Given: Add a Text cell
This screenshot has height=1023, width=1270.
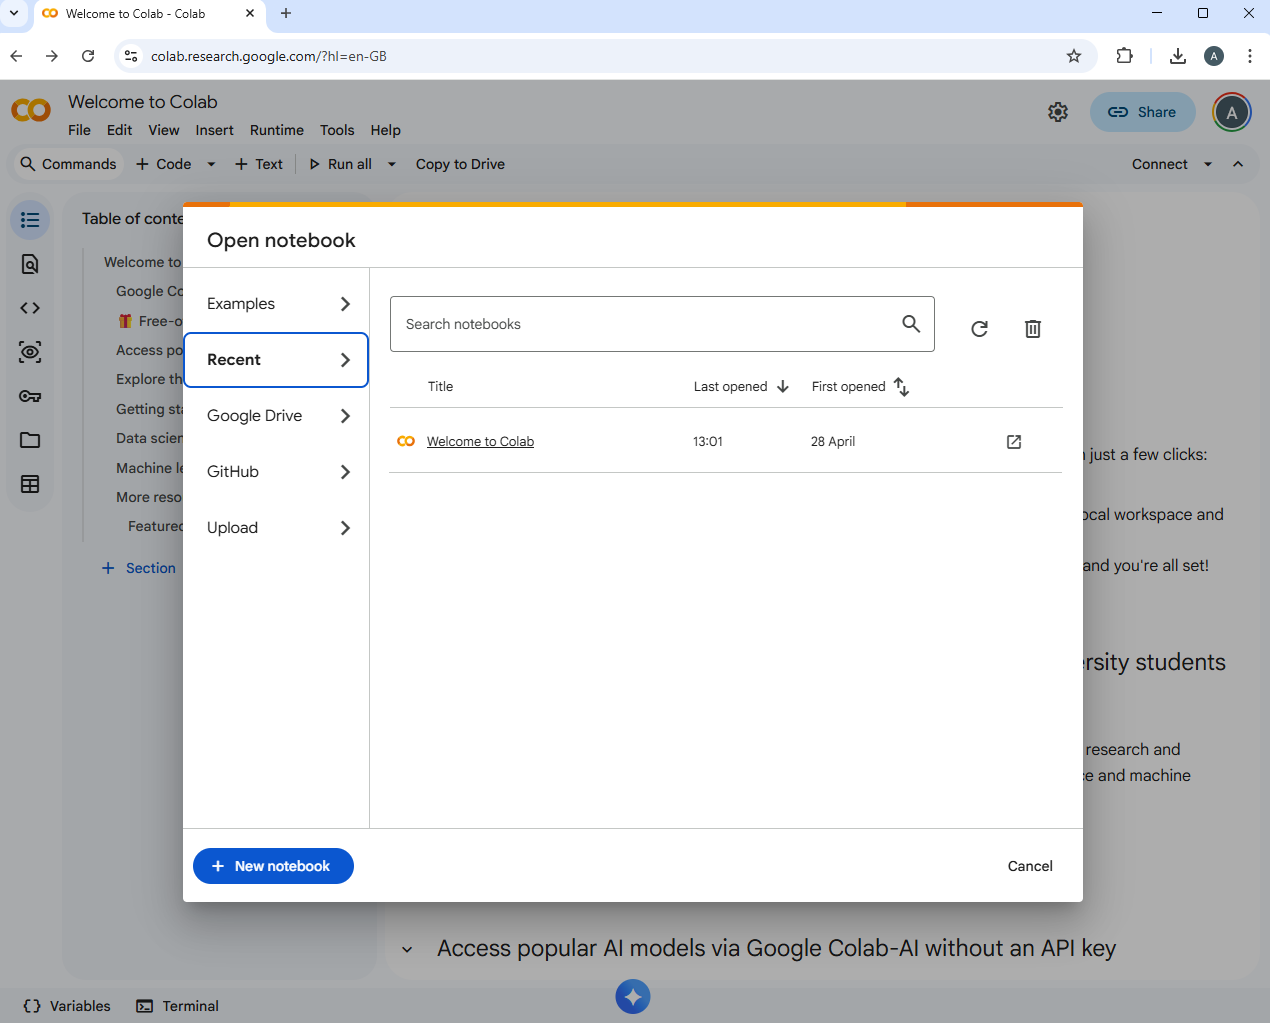Looking at the screenshot, I should coord(259,164).
